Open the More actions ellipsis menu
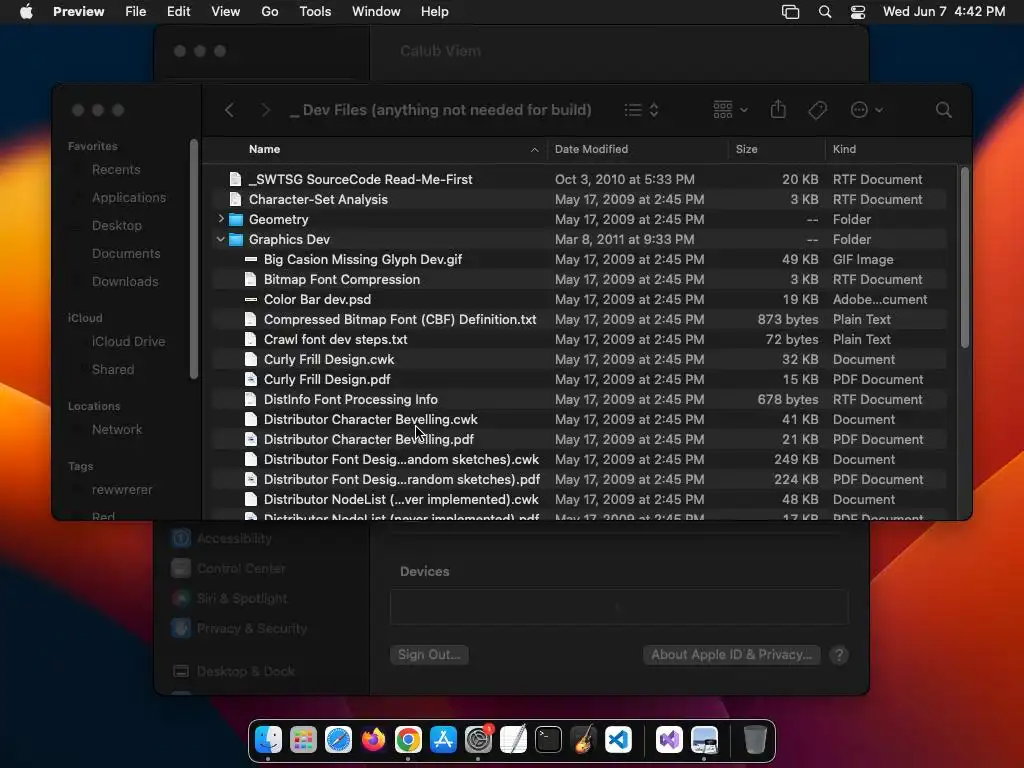1024x768 pixels. pos(867,110)
